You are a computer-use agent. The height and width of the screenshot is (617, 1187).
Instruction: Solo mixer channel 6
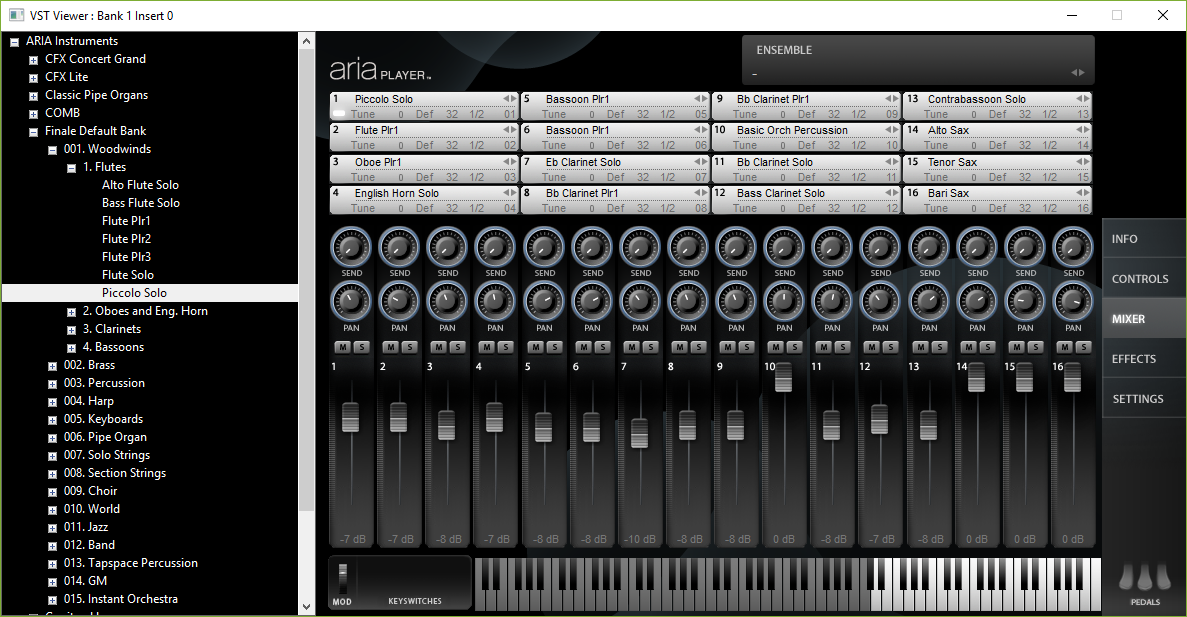(x=602, y=347)
